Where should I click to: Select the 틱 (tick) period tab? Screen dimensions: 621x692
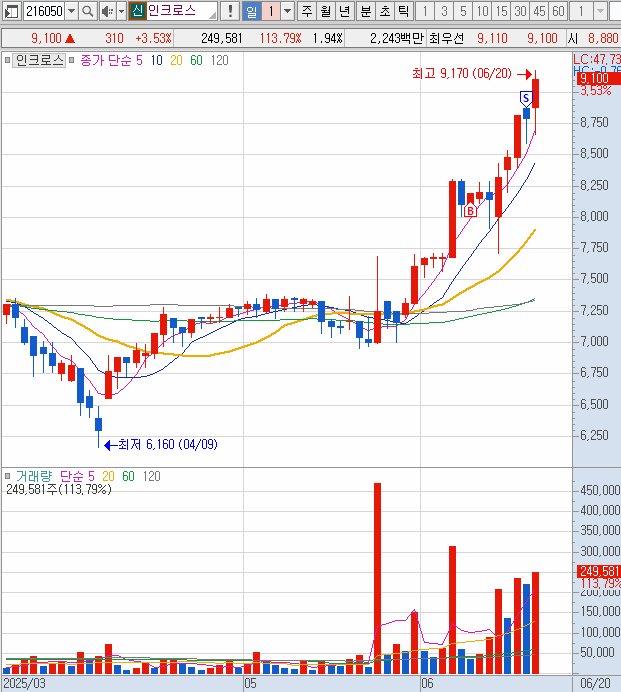402,11
